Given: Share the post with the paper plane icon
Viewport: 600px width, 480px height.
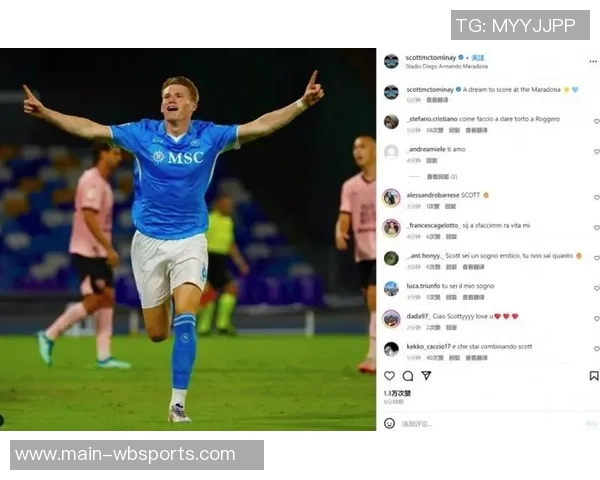Looking at the screenshot, I should pyautogui.click(x=426, y=376).
